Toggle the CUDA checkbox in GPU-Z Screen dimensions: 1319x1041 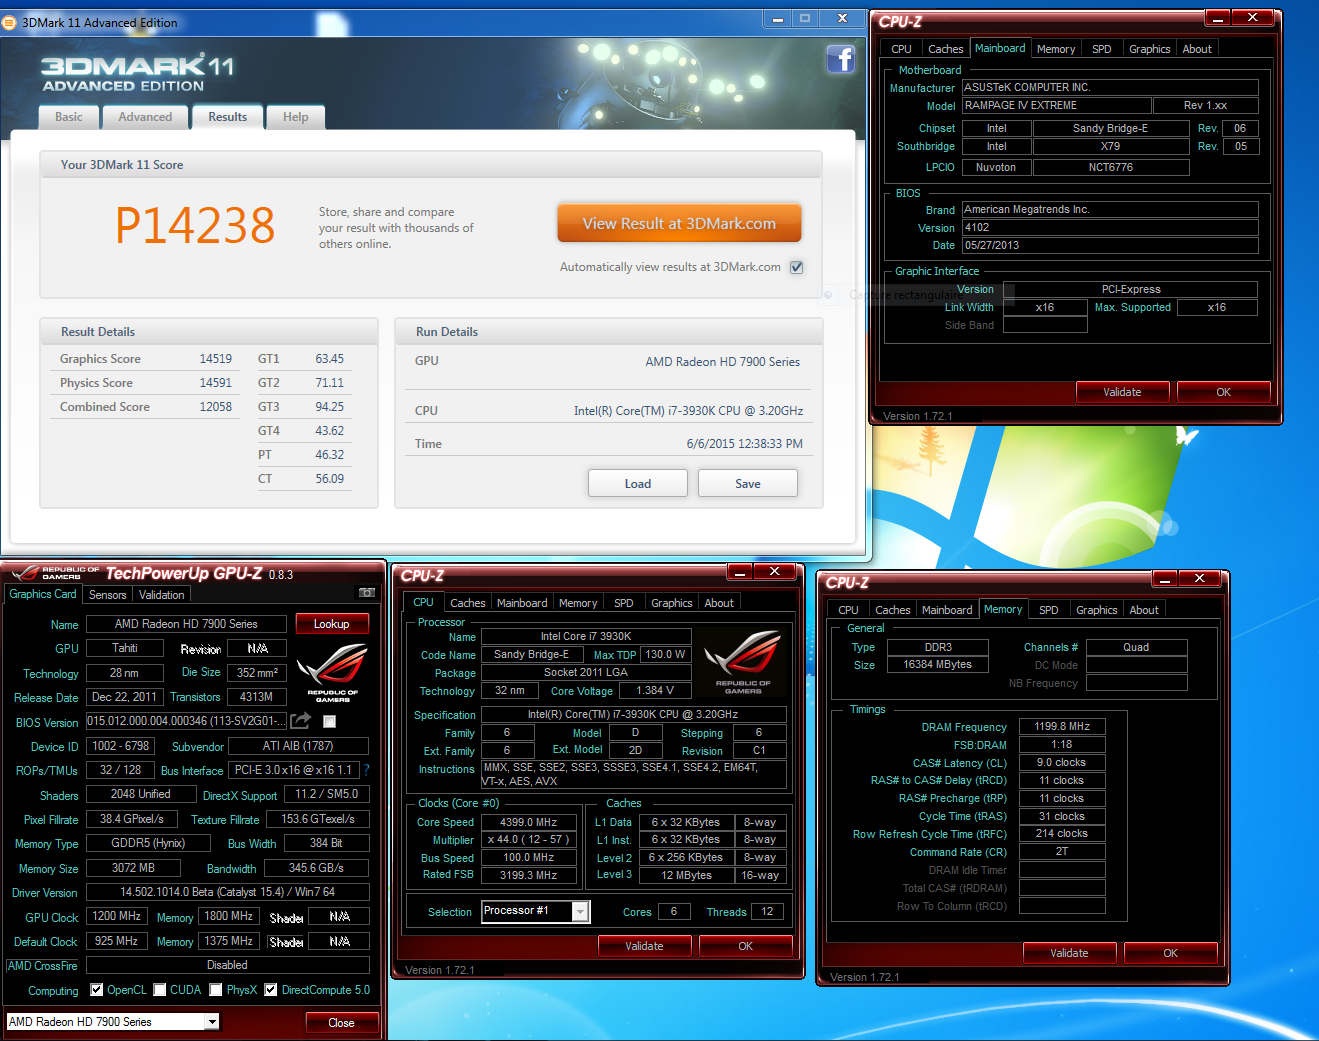(x=159, y=990)
